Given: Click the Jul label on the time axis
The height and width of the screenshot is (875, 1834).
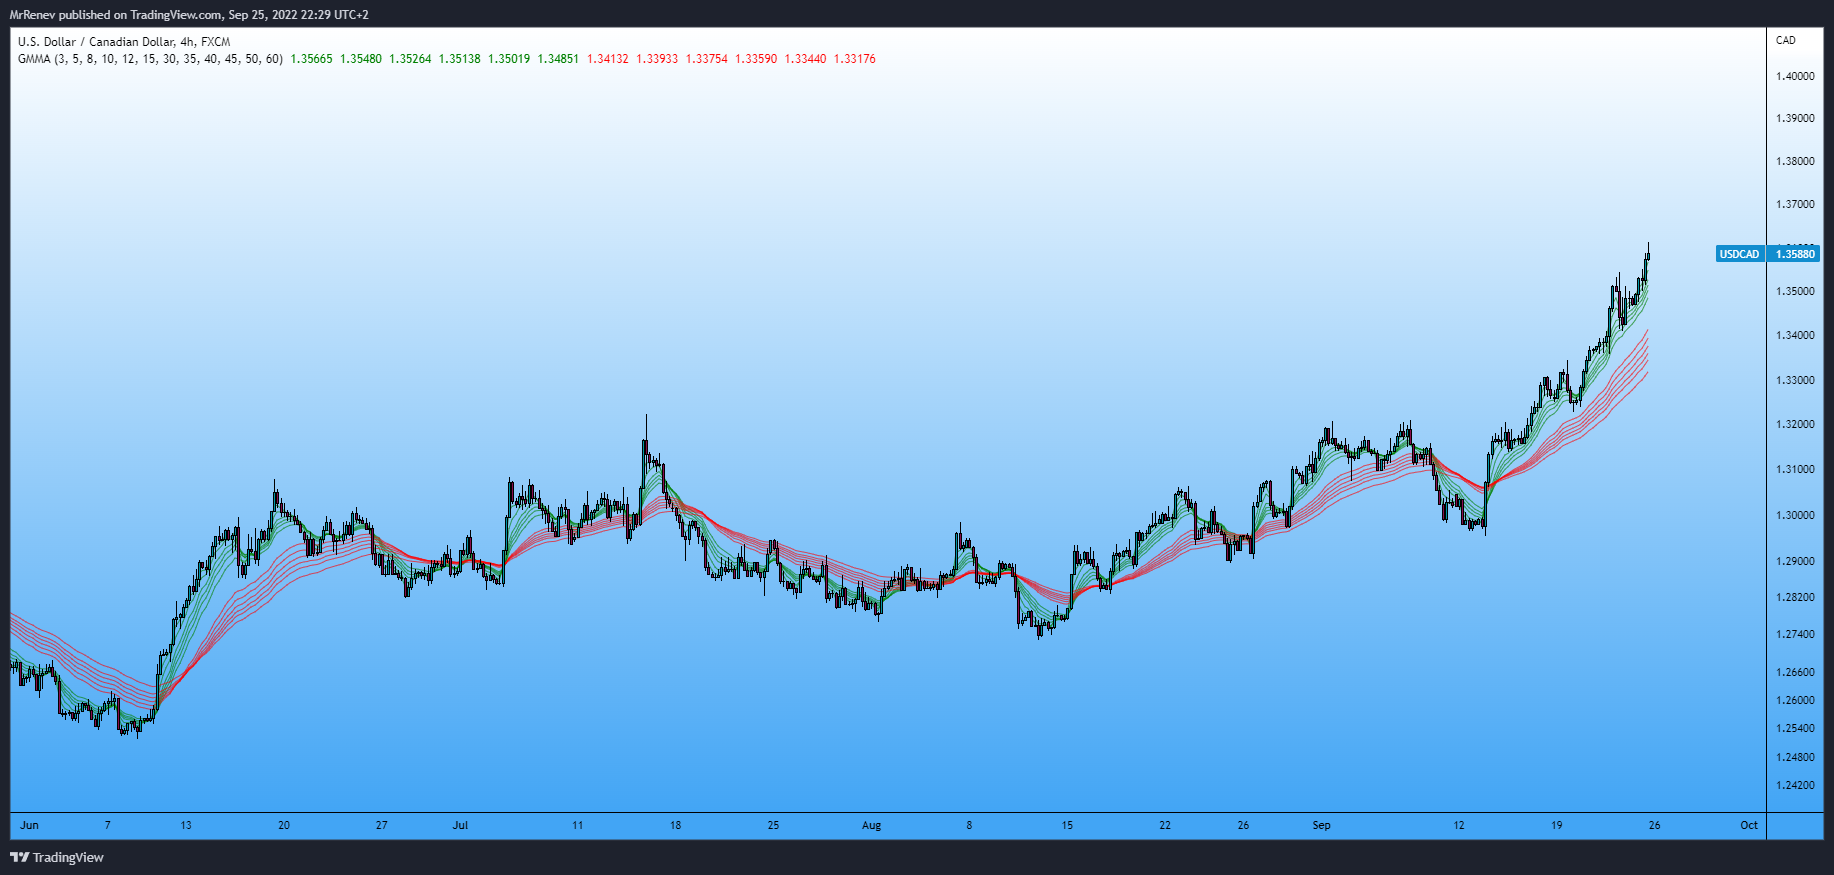Looking at the screenshot, I should pyautogui.click(x=460, y=825).
